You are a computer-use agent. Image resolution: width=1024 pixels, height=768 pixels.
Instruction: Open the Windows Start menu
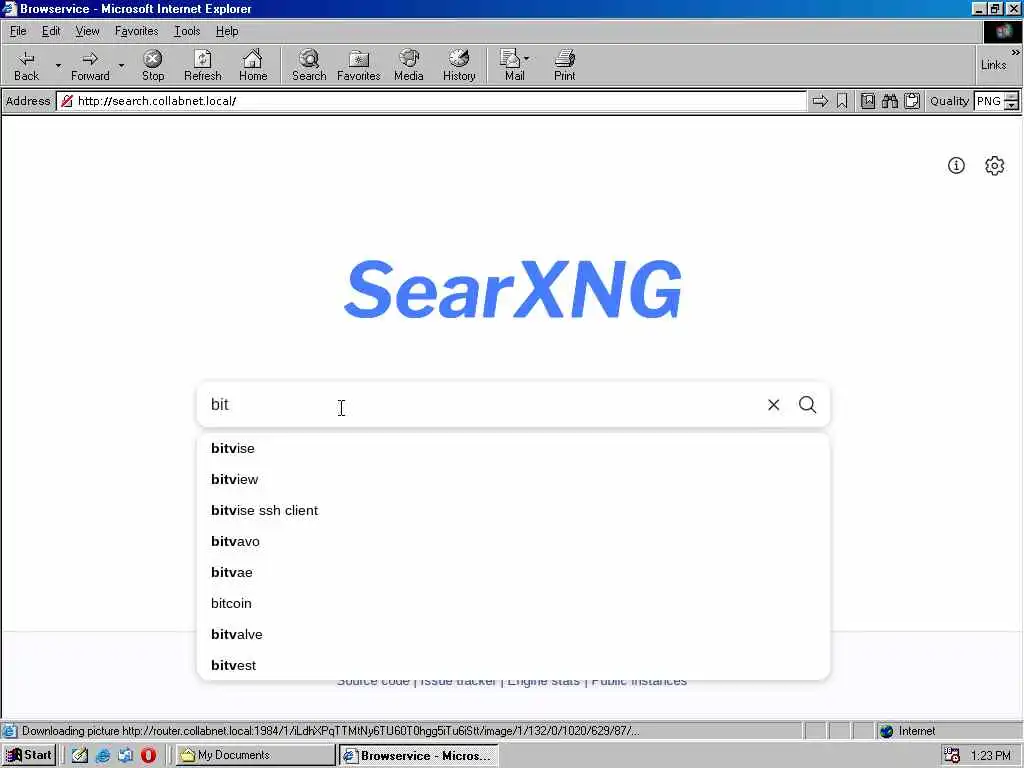click(29, 755)
